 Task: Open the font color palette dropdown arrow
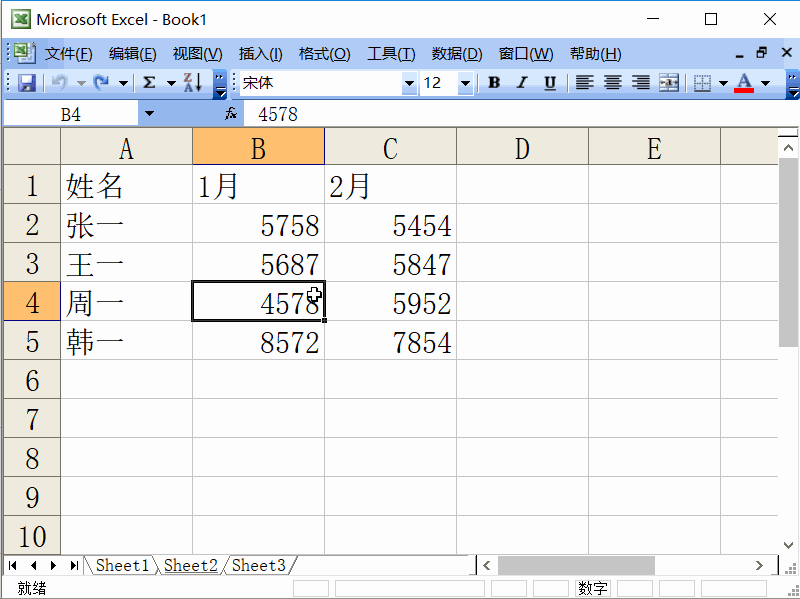[765, 83]
